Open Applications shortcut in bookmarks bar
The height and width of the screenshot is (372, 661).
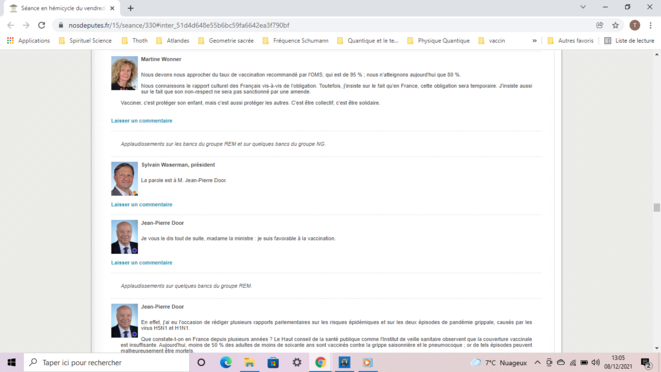tap(28, 40)
